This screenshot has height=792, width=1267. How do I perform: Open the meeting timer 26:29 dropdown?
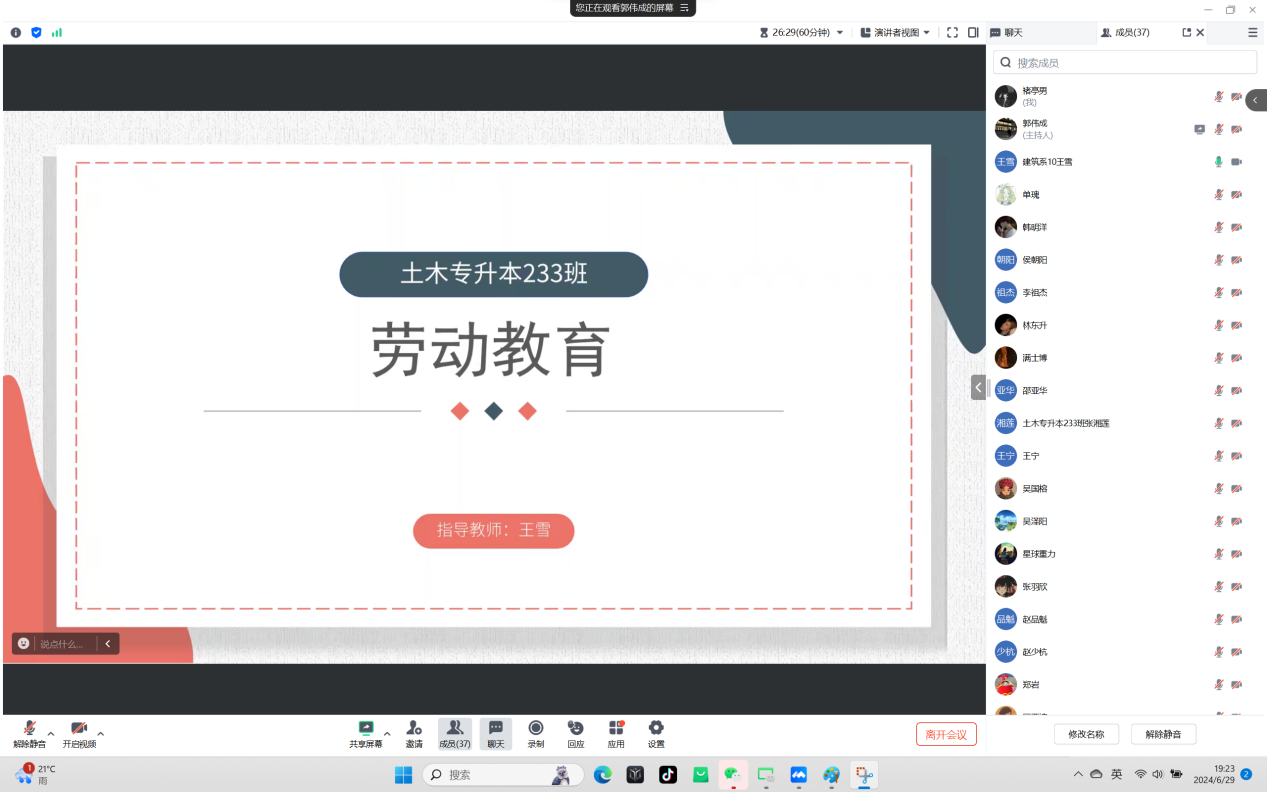pyautogui.click(x=839, y=32)
